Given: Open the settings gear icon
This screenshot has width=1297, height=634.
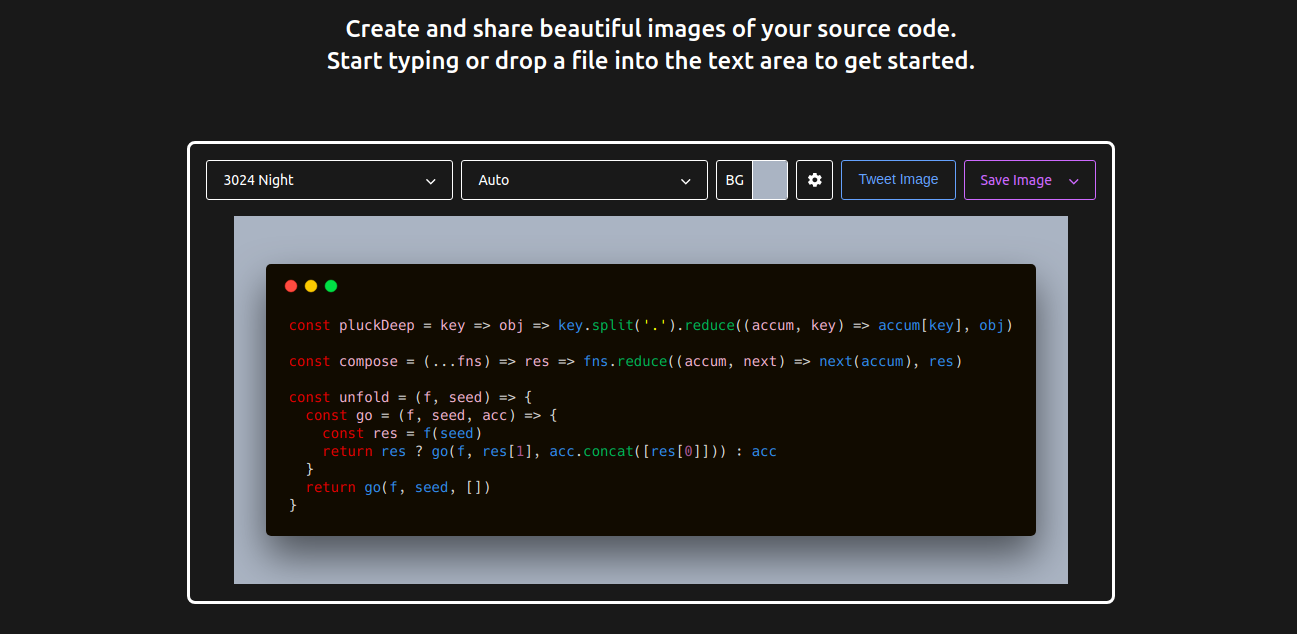Looking at the screenshot, I should [x=814, y=180].
